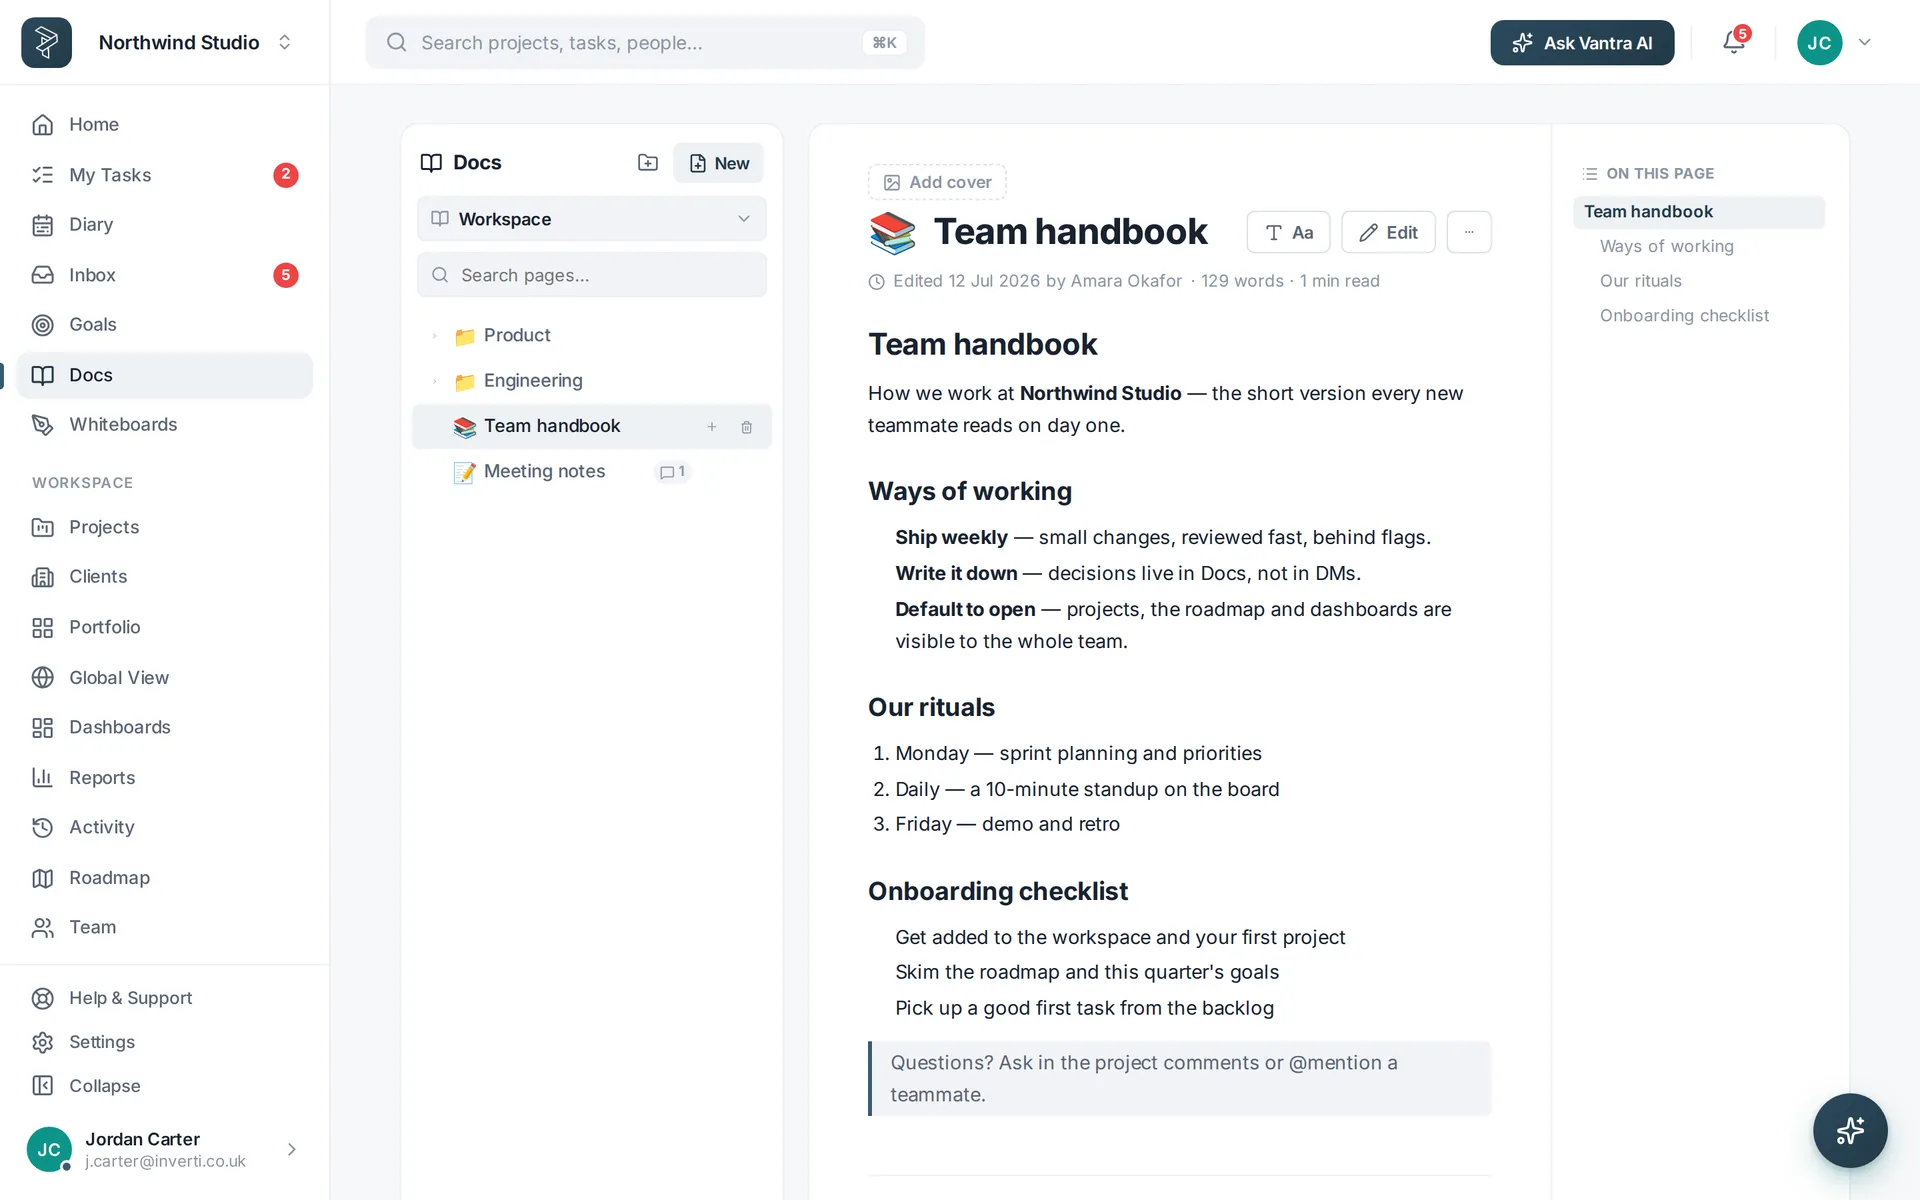Open the JC account menu chevron
This screenshot has width=1920, height=1200.
[1864, 42]
